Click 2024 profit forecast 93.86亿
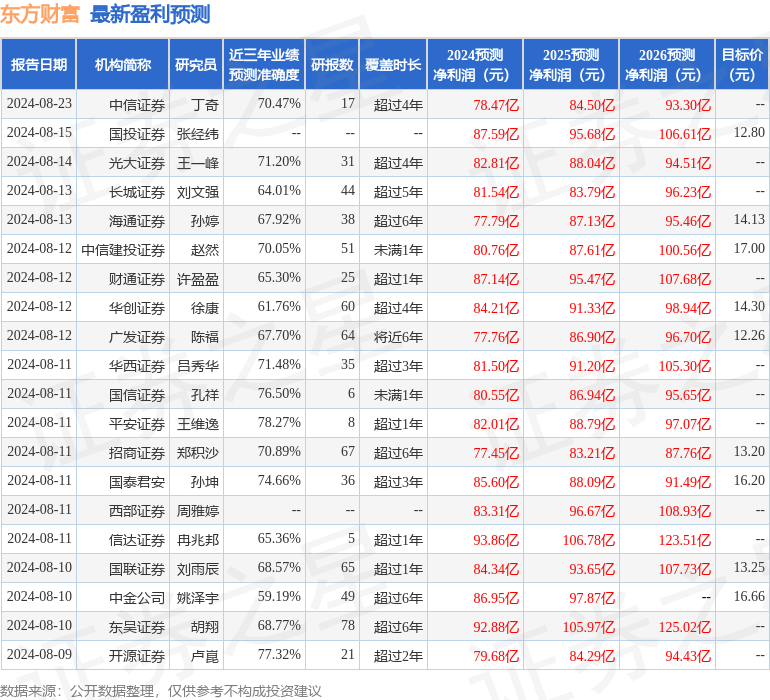 click(x=496, y=540)
